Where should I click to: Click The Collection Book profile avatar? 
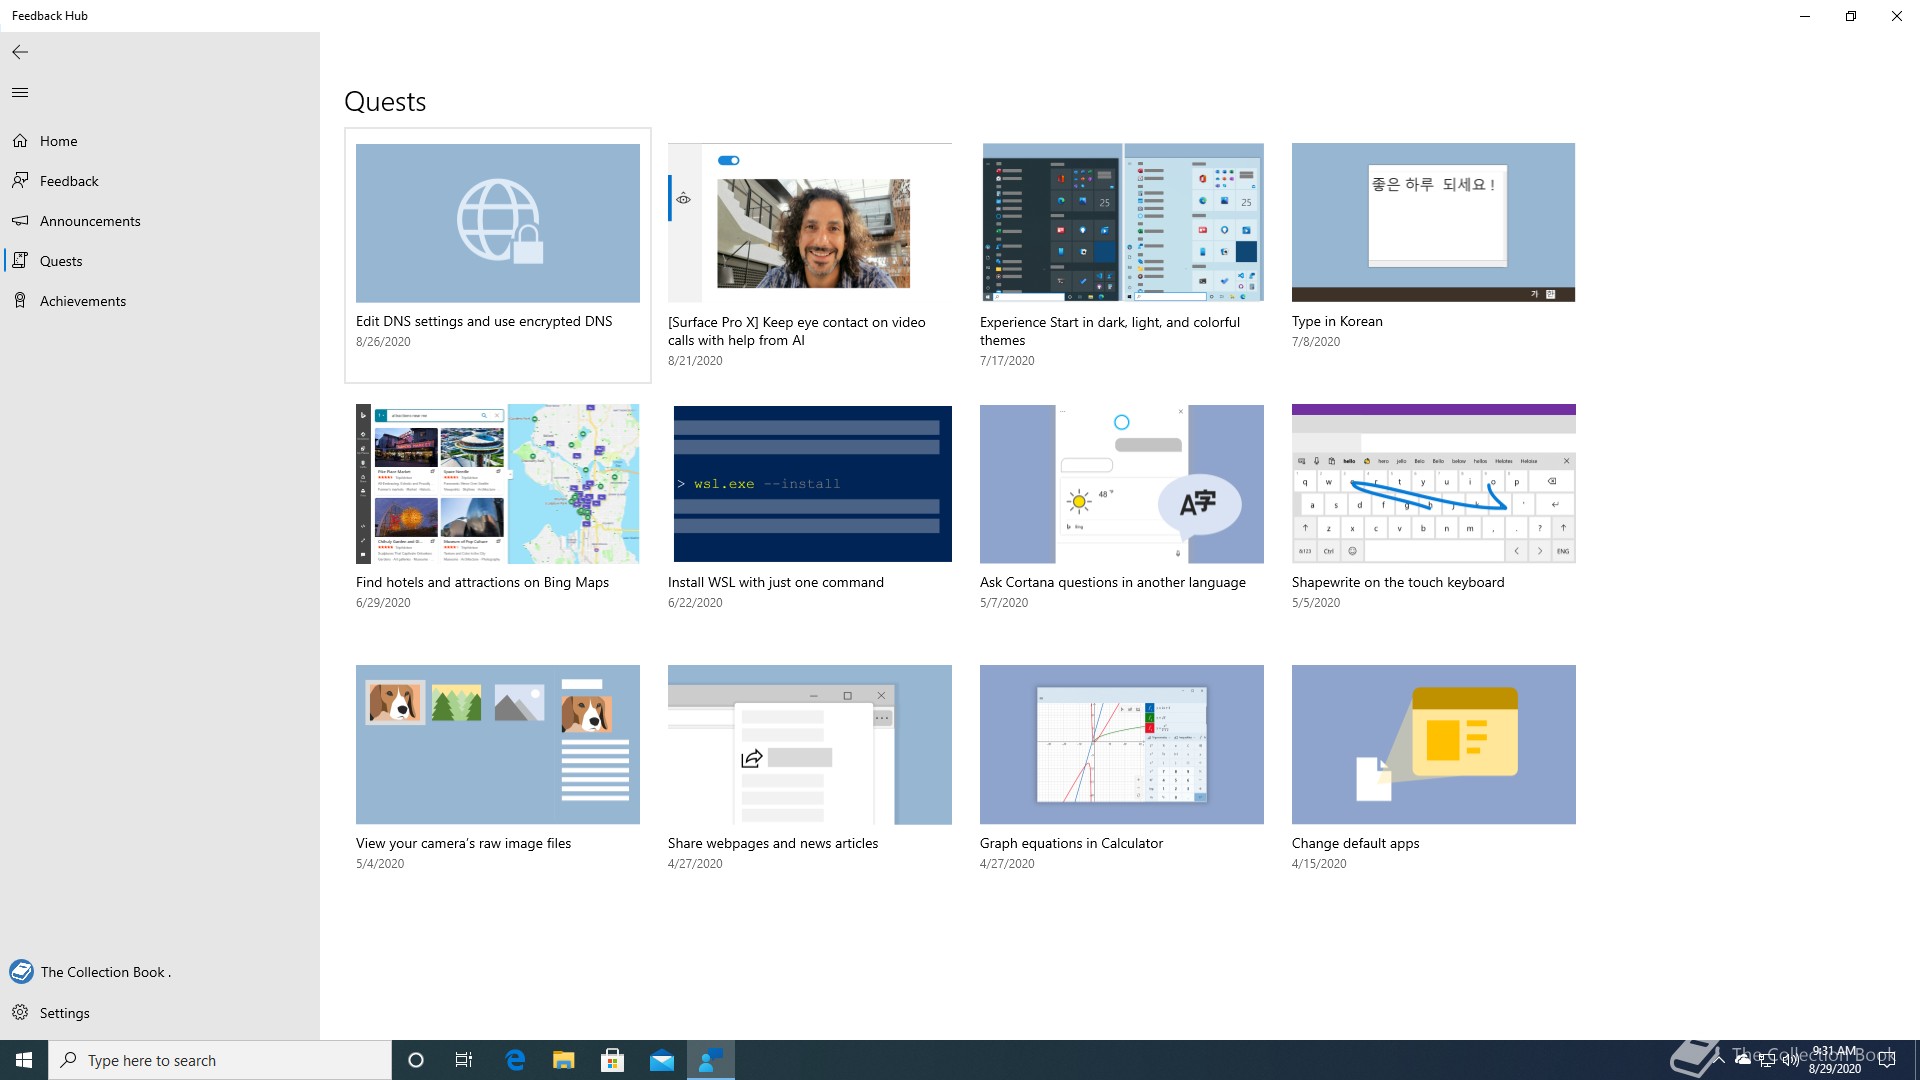(x=21, y=972)
